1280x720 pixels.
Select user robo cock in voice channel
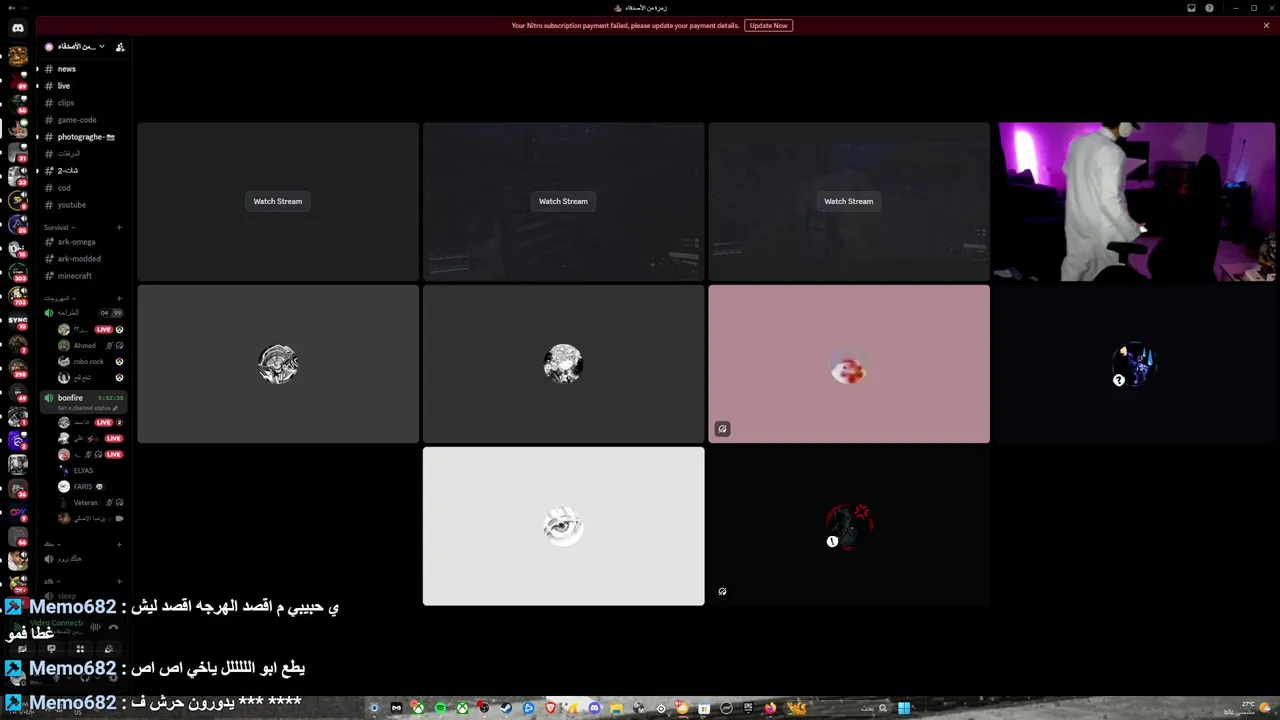[90, 362]
